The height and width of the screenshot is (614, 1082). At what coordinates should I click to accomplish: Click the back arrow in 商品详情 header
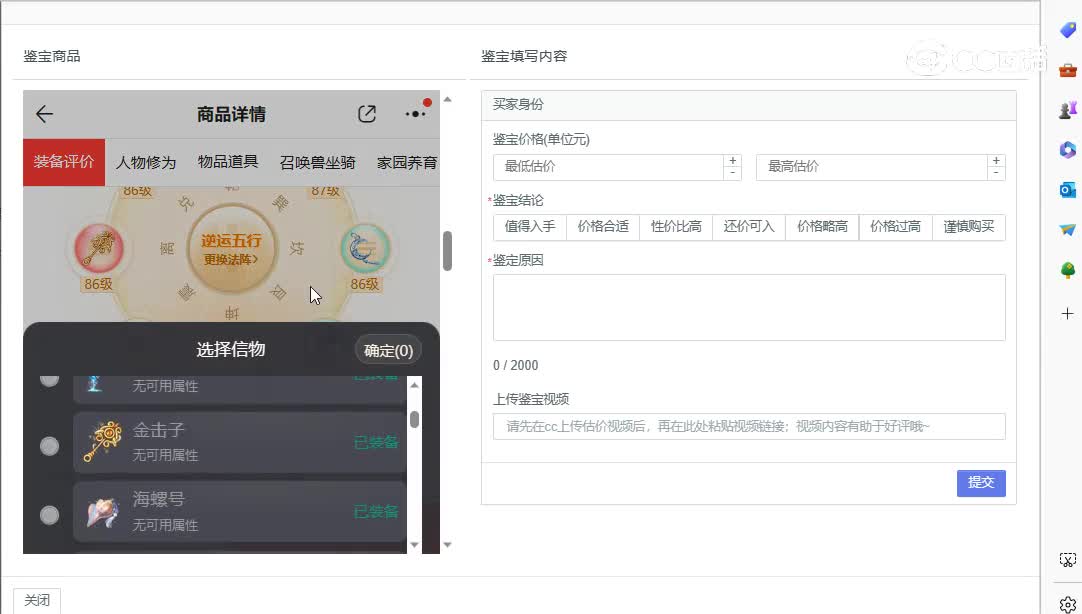[x=44, y=114]
